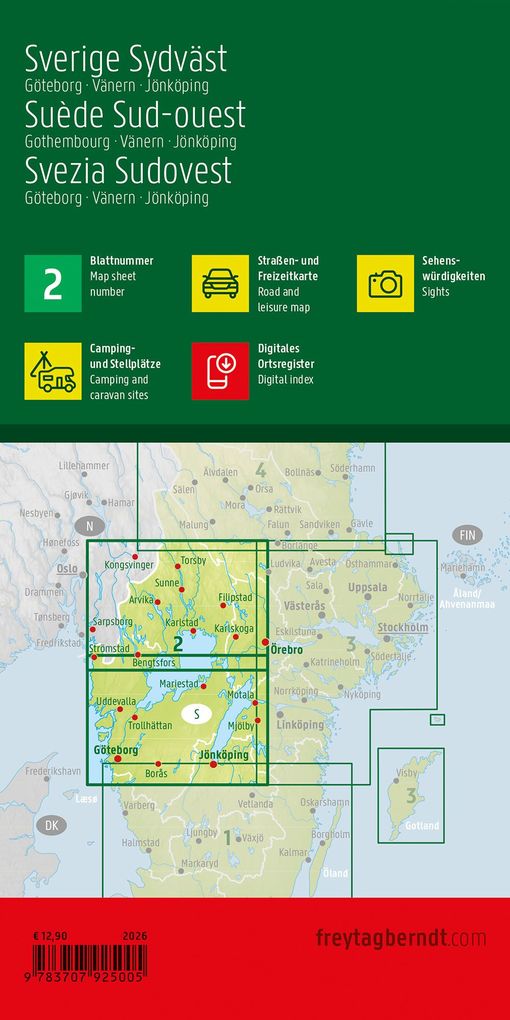Click the price € 12,90
The height and width of the screenshot is (1020, 510).
tap(49, 936)
